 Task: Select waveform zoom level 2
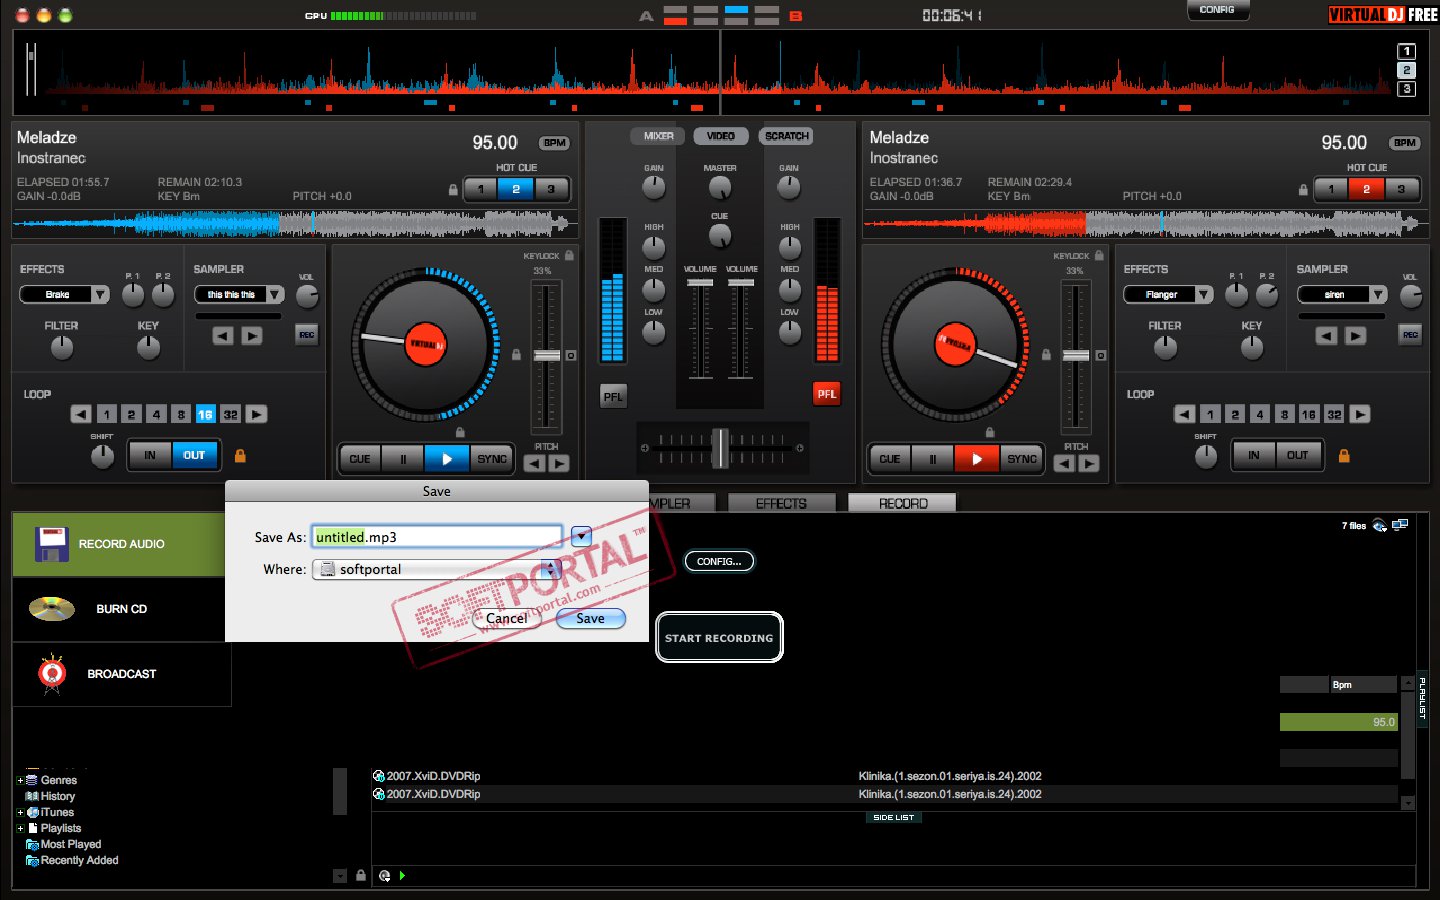click(1407, 70)
